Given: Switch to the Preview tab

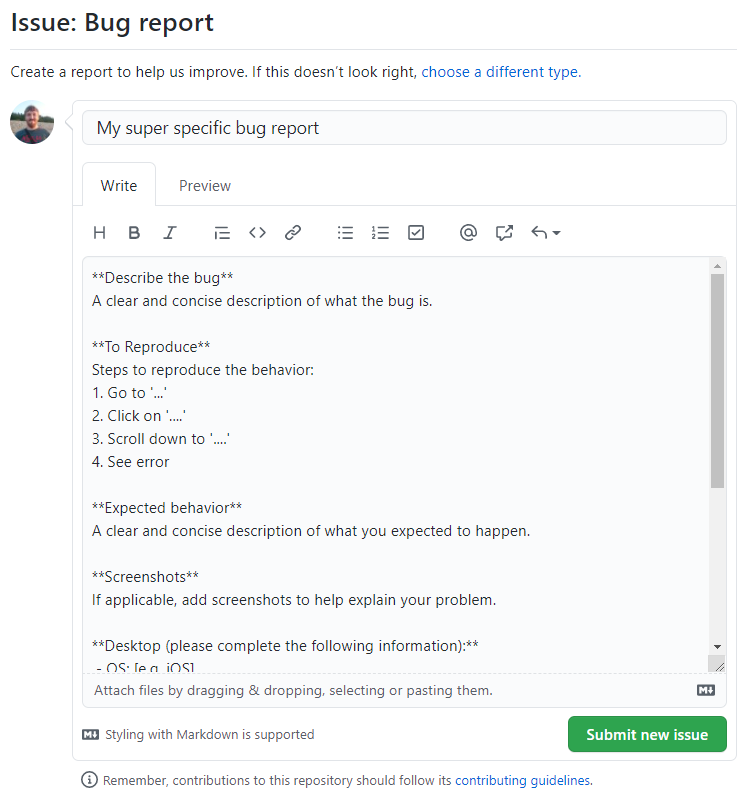Looking at the screenshot, I should 205,186.
